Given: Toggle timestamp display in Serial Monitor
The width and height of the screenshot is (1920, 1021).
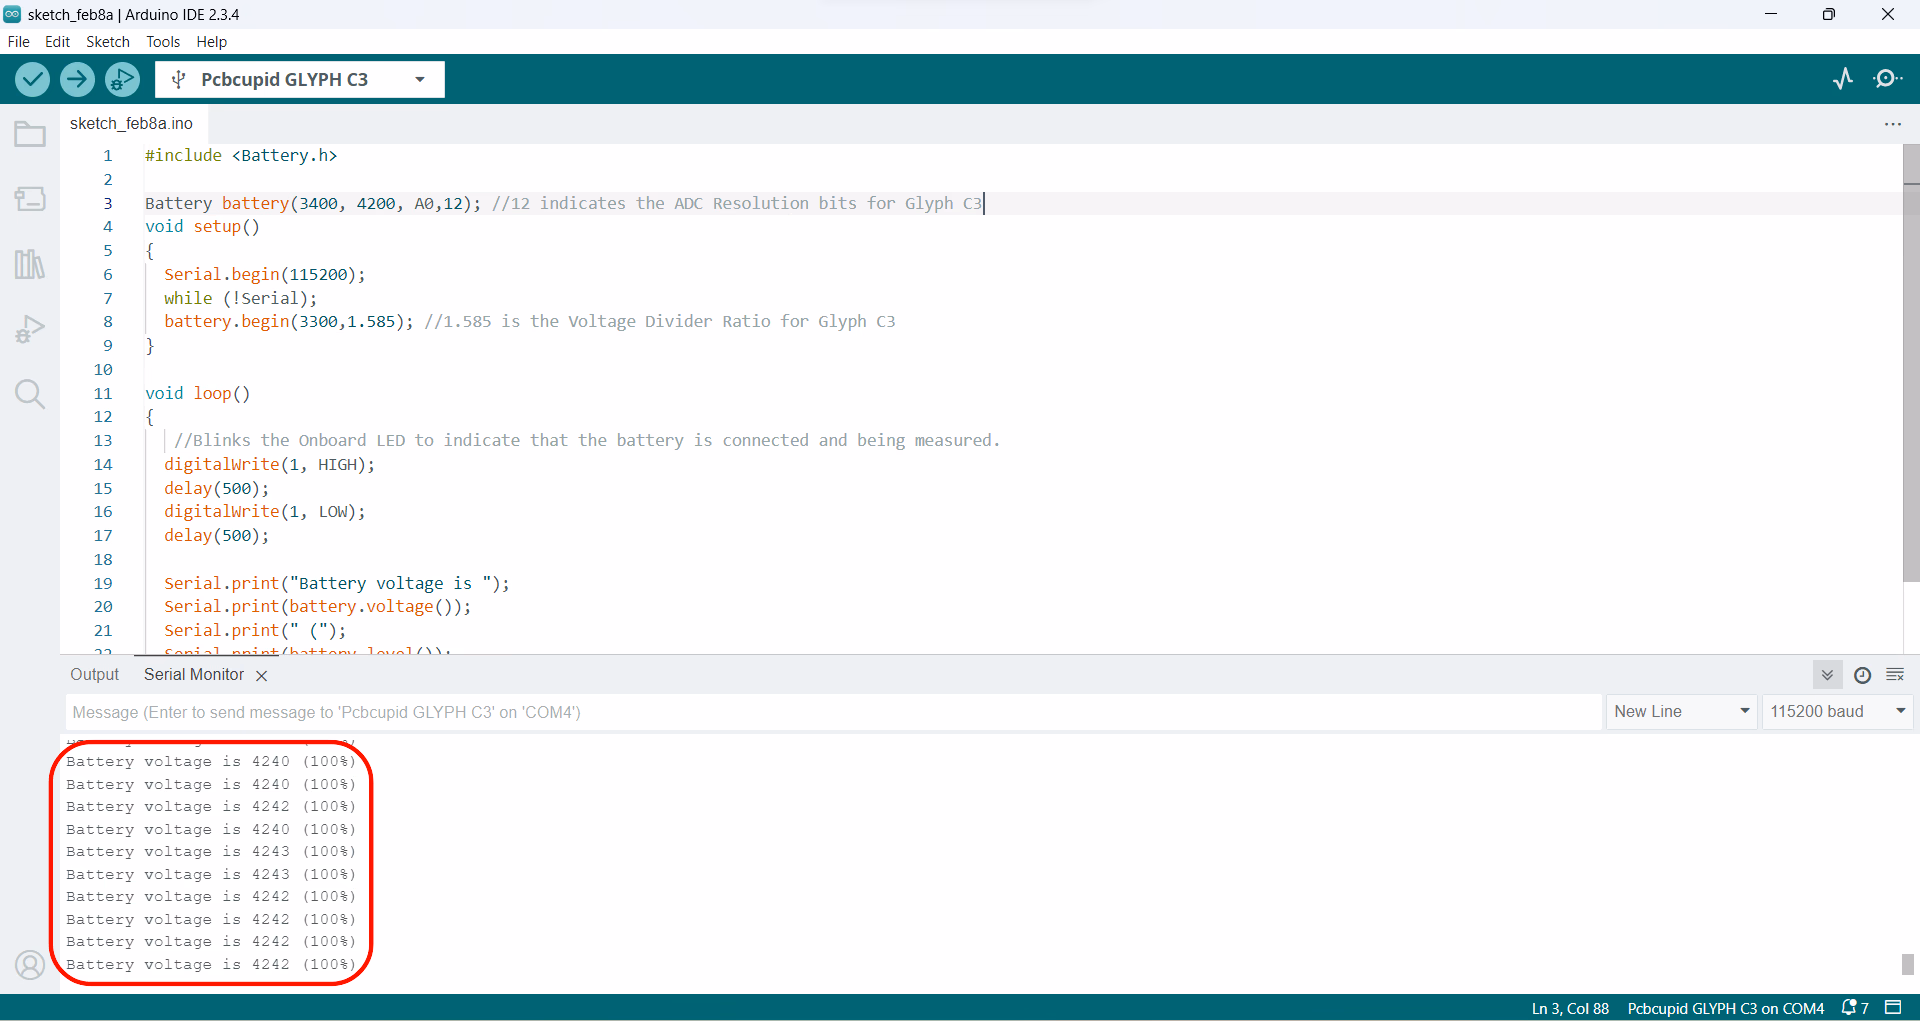Looking at the screenshot, I should click(1862, 675).
